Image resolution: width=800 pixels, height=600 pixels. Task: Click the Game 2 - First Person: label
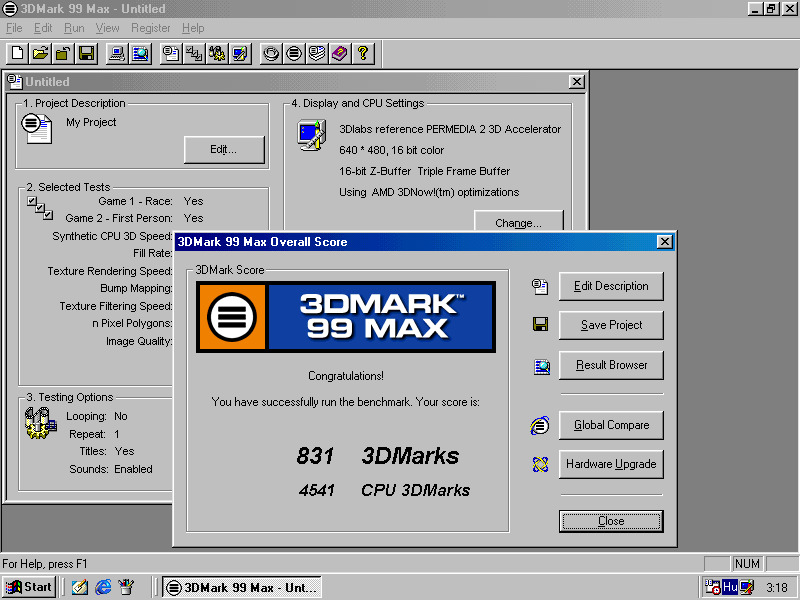119,218
